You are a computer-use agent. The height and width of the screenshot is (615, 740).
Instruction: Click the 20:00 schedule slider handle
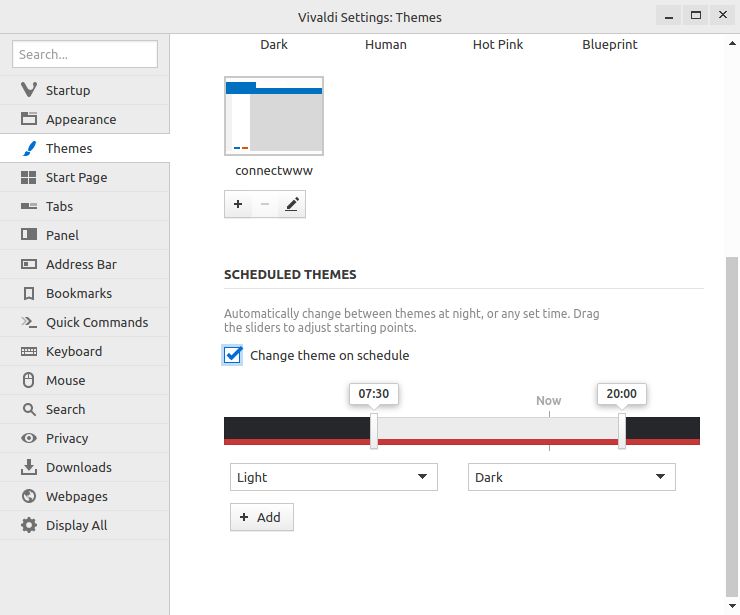[x=622, y=431]
